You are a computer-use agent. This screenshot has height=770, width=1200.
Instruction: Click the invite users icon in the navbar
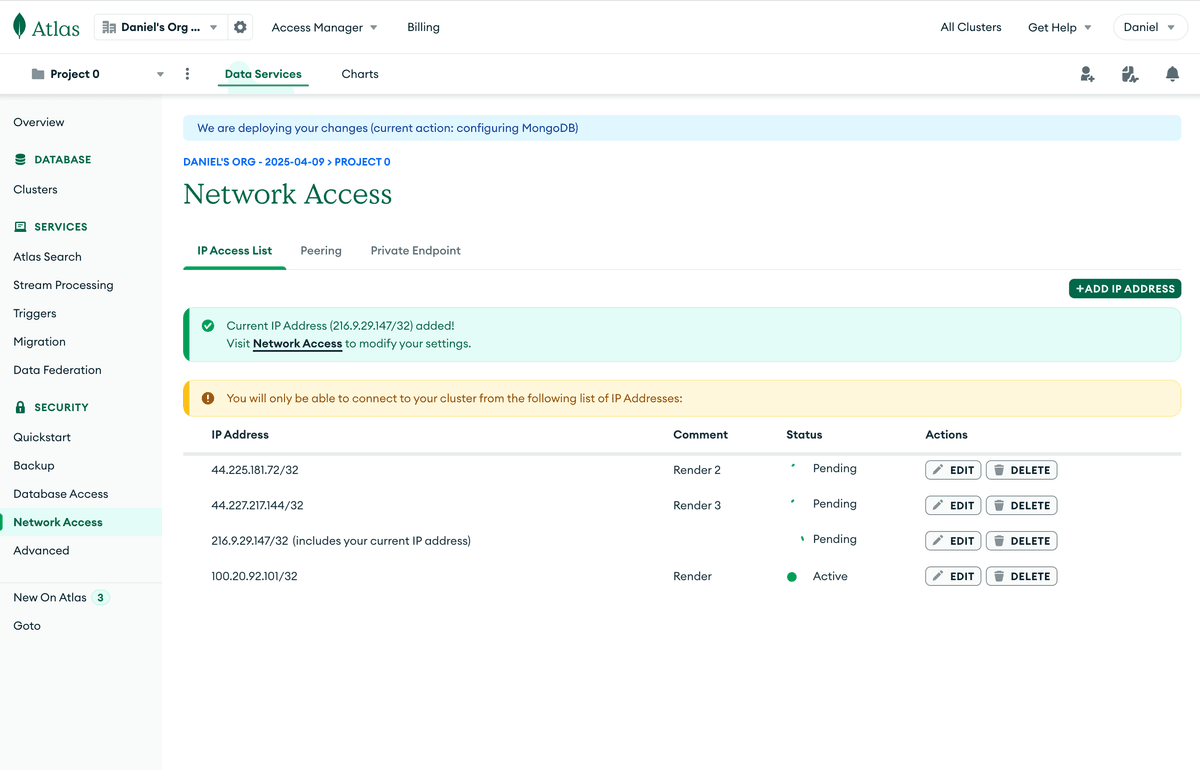coord(1087,74)
